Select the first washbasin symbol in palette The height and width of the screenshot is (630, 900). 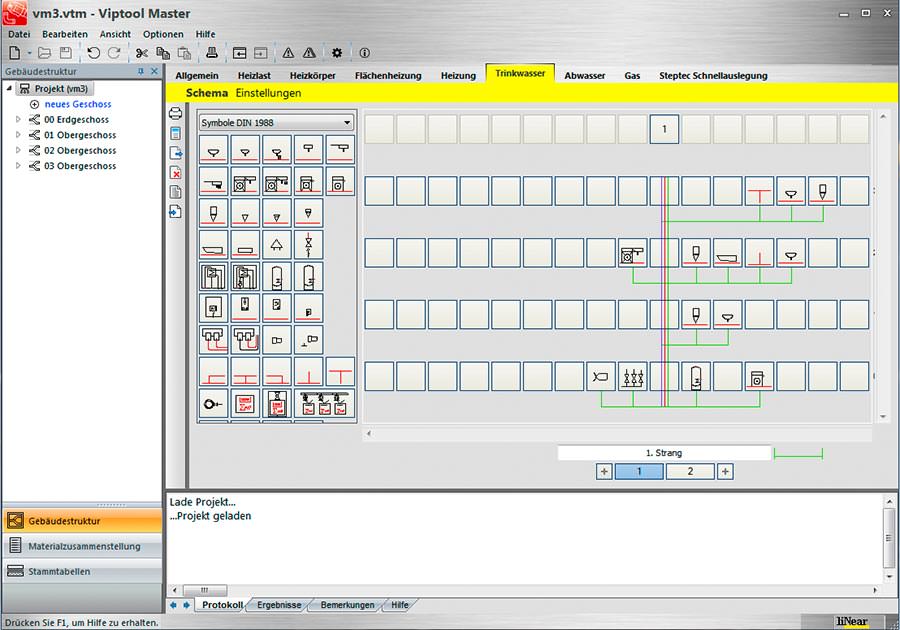214,150
